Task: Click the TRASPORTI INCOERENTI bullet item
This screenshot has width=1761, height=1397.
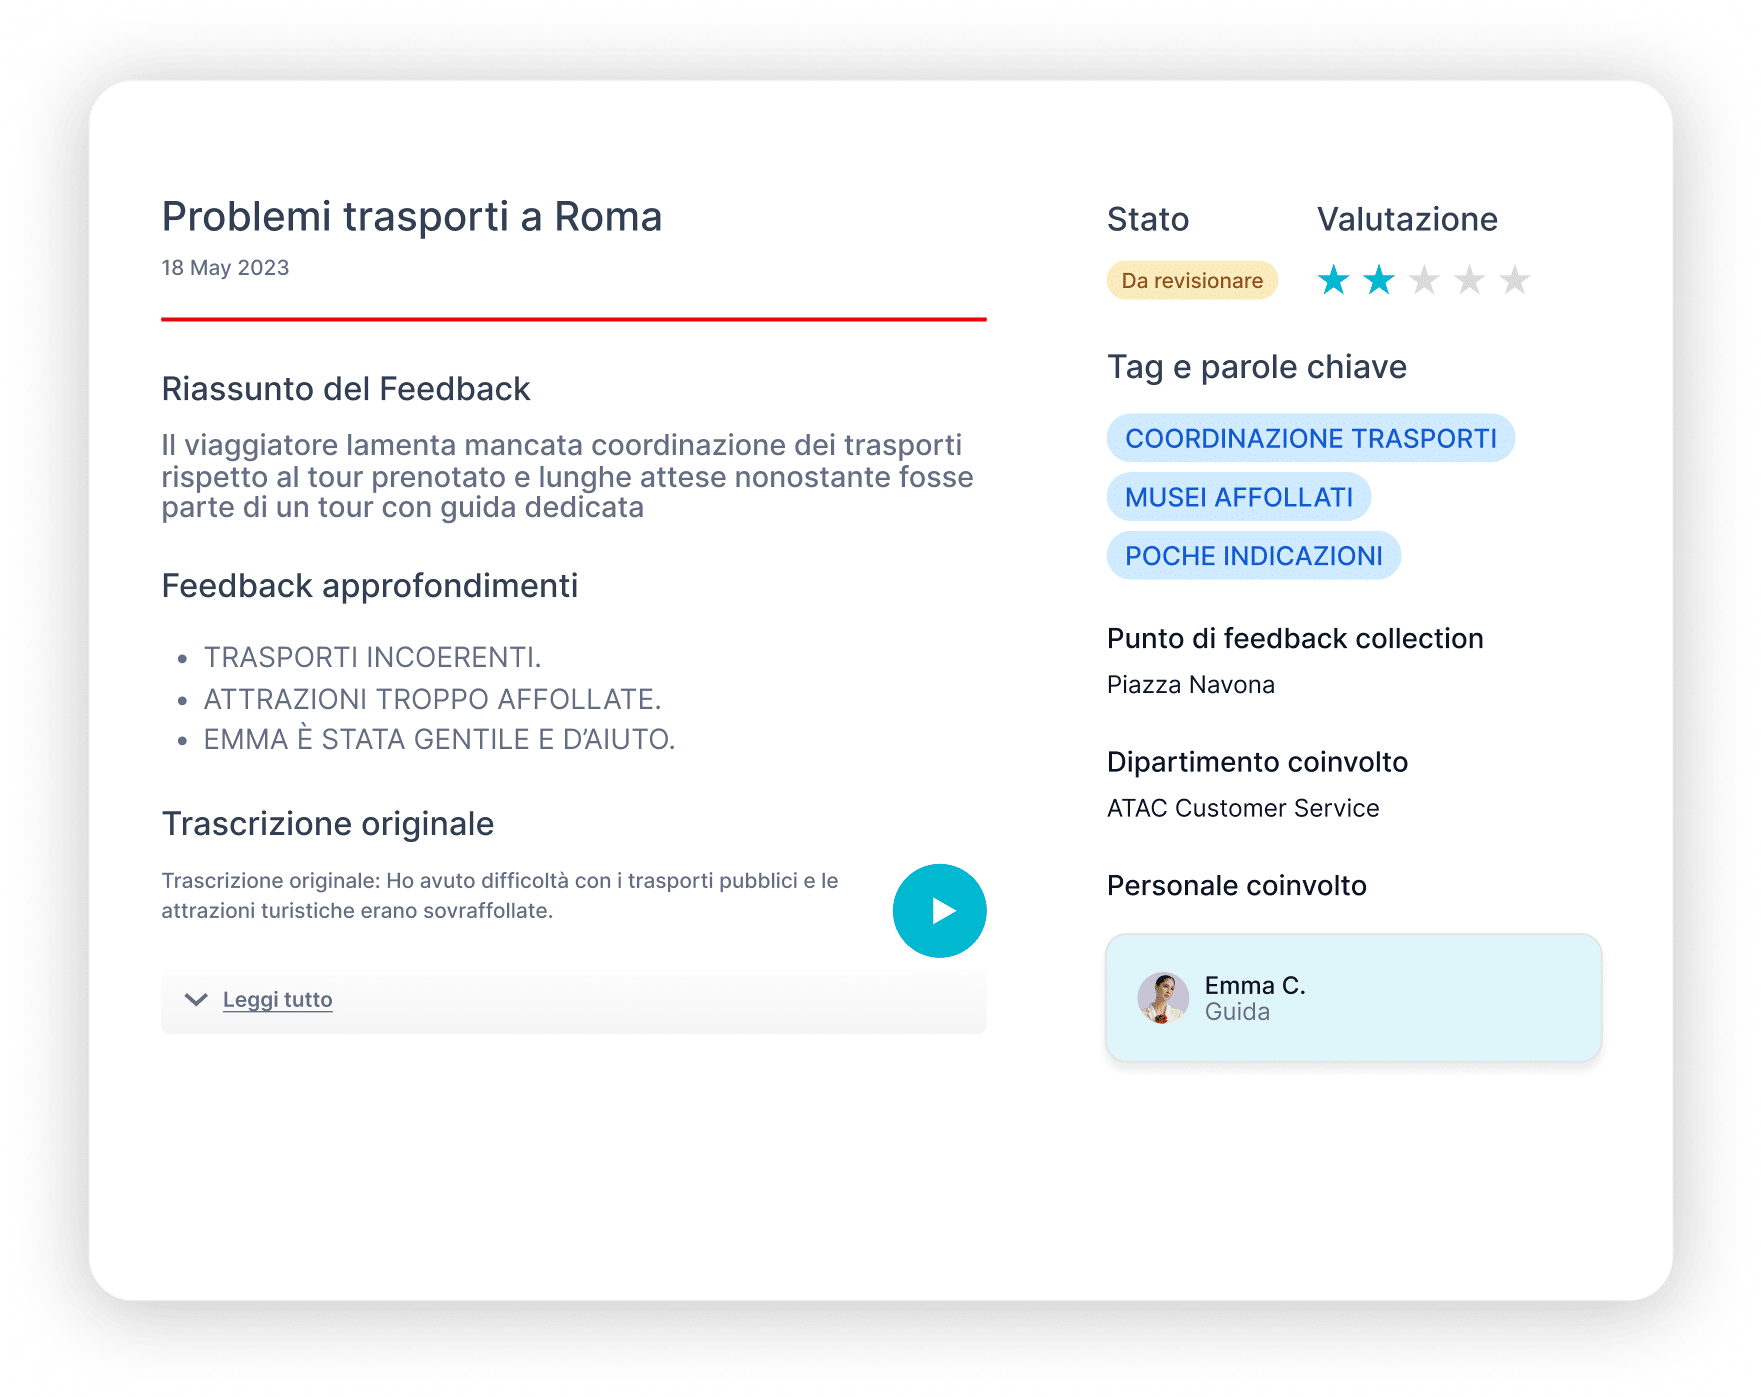Action: (x=372, y=657)
